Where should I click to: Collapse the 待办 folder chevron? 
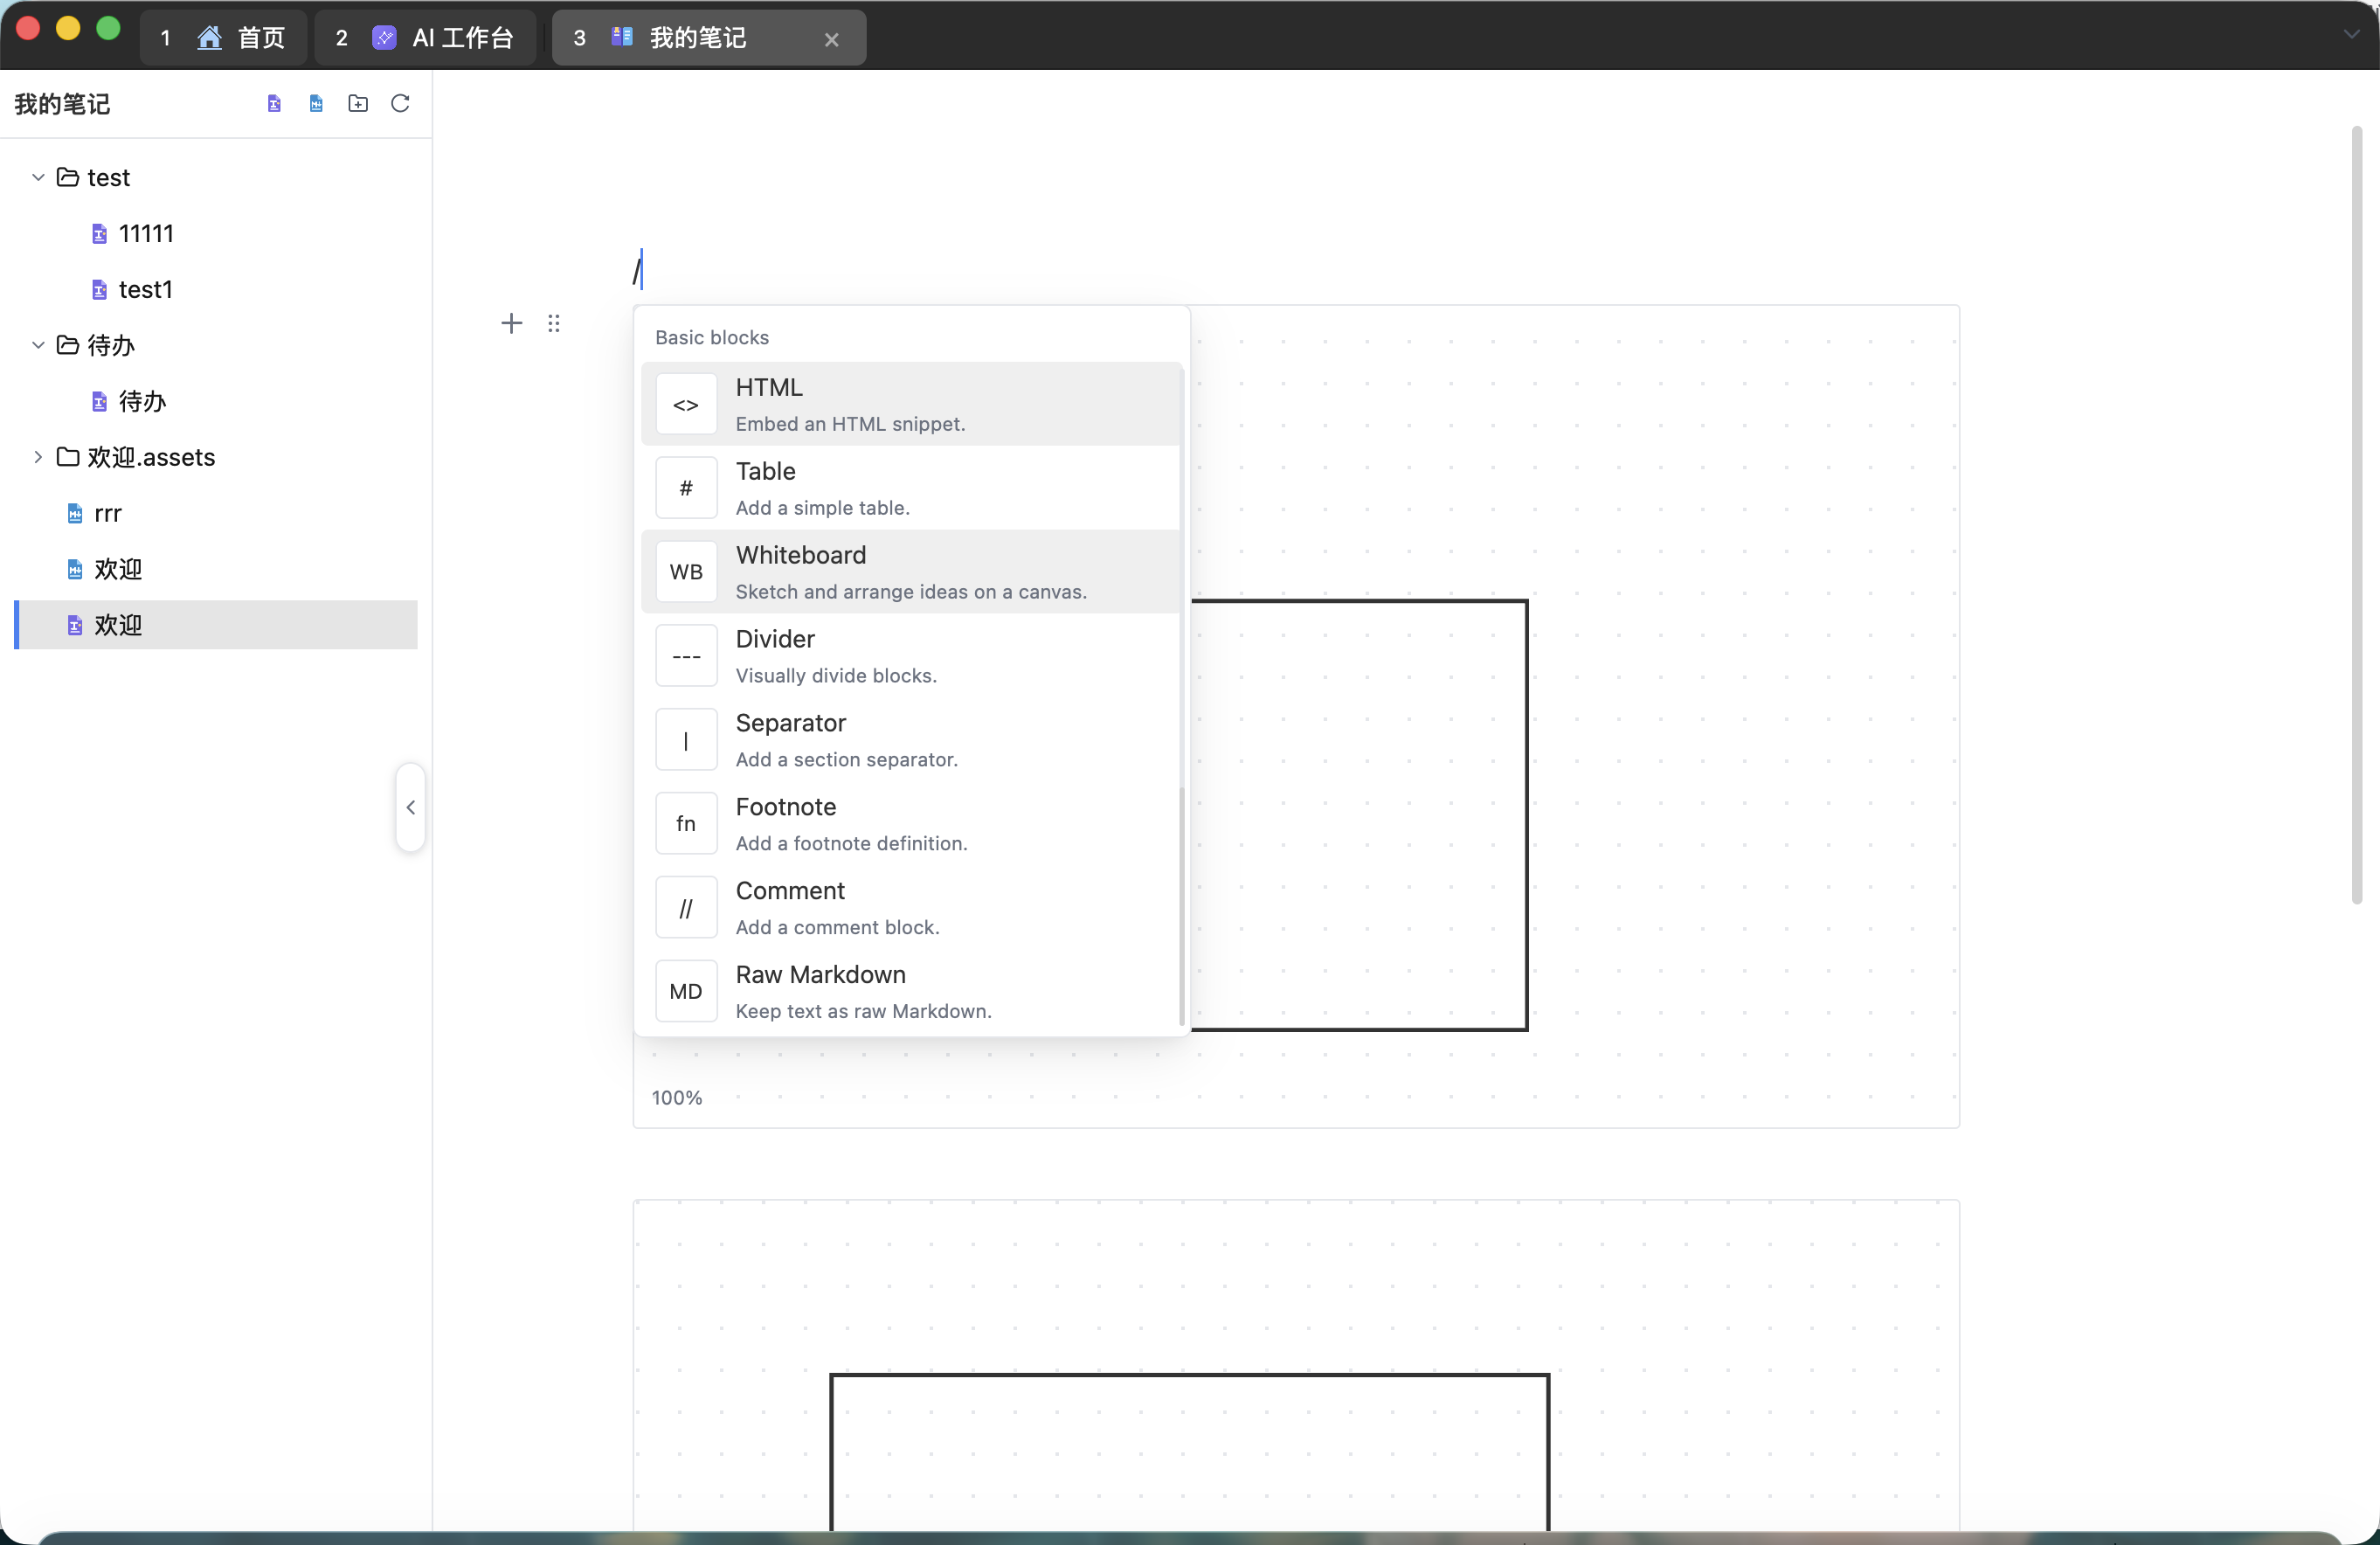(38, 346)
